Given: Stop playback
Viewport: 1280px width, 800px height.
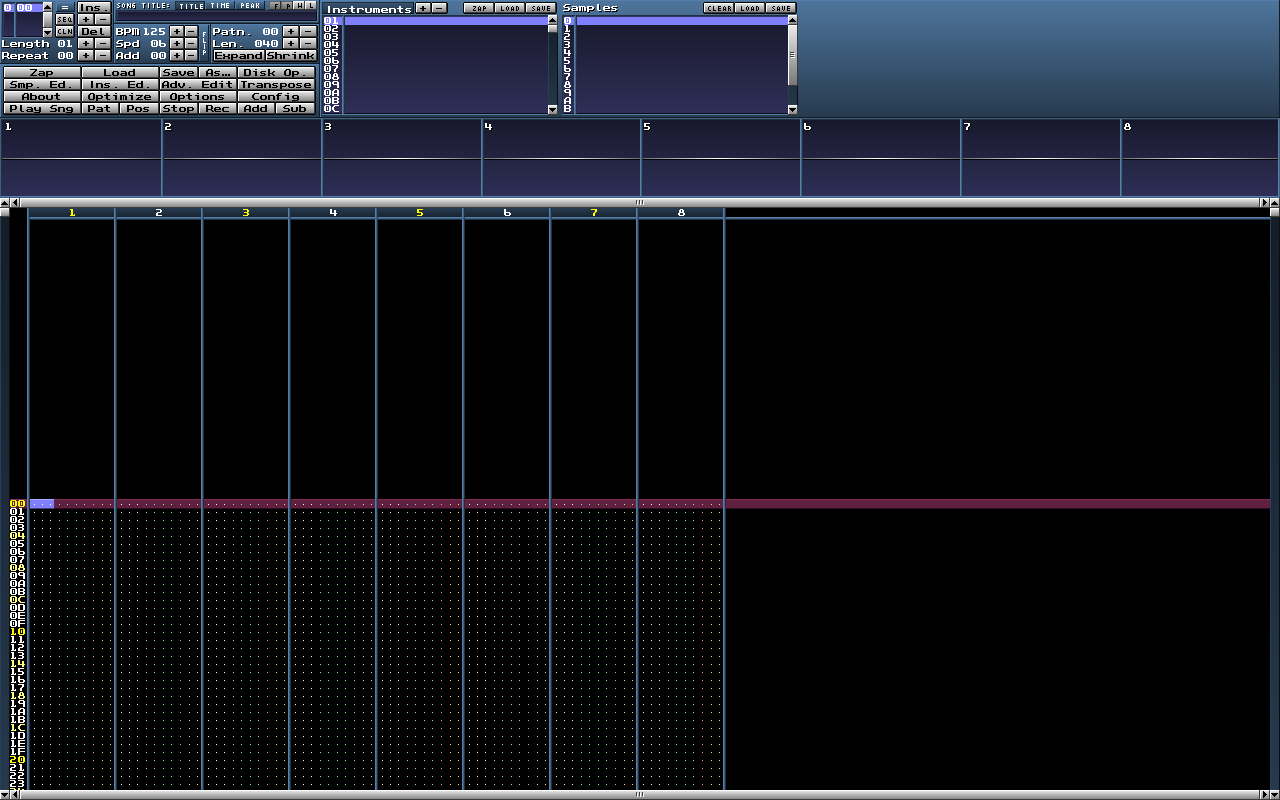Looking at the screenshot, I should coord(178,109).
